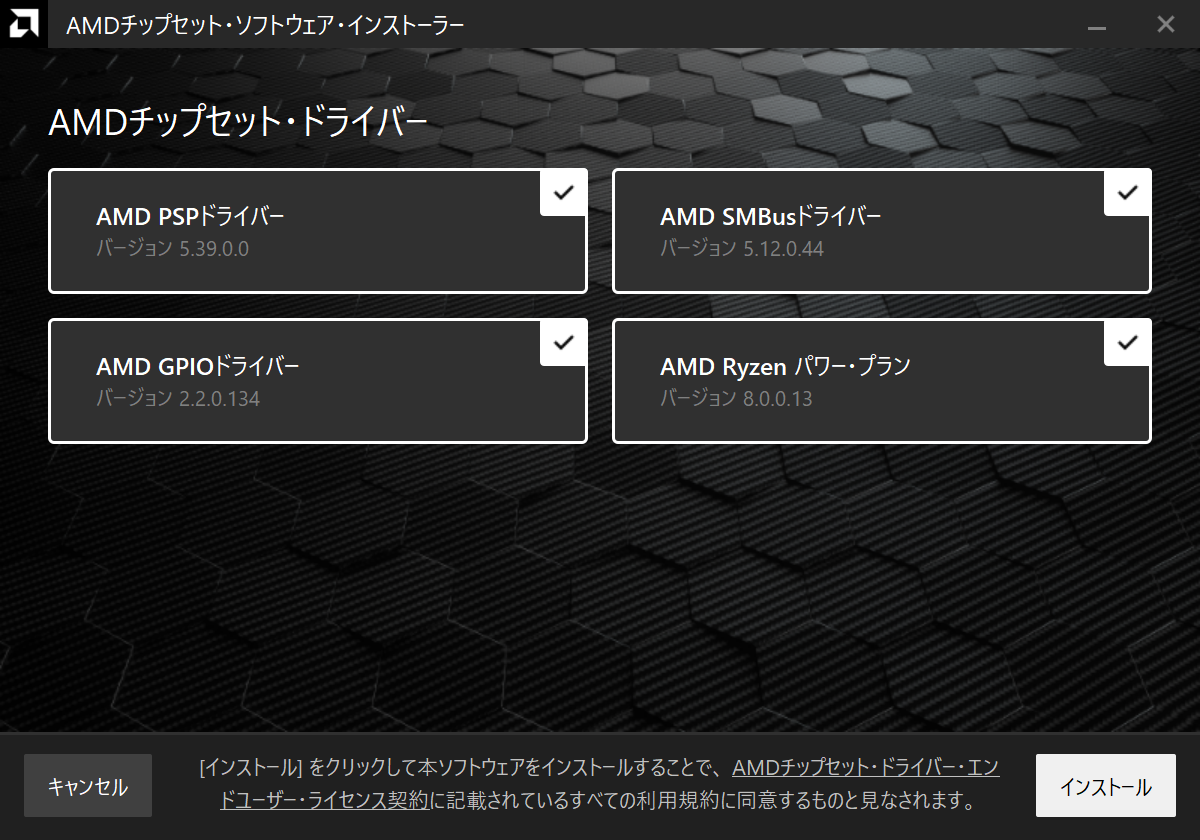Click GPIO version 2.2.0.134 text

tap(178, 399)
